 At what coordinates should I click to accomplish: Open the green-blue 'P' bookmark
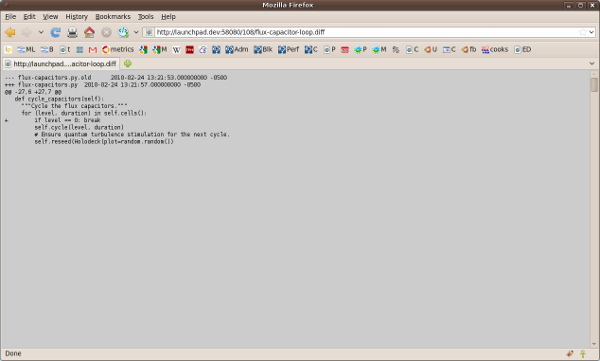click(360, 49)
